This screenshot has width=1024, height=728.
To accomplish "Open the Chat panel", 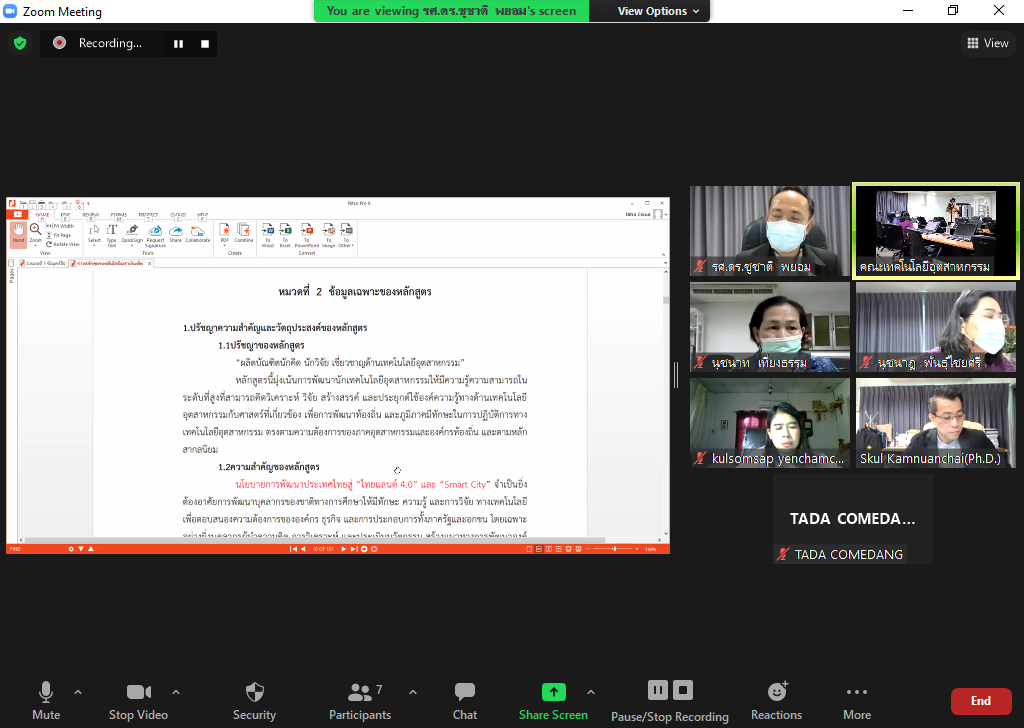I will [x=465, y=700].
